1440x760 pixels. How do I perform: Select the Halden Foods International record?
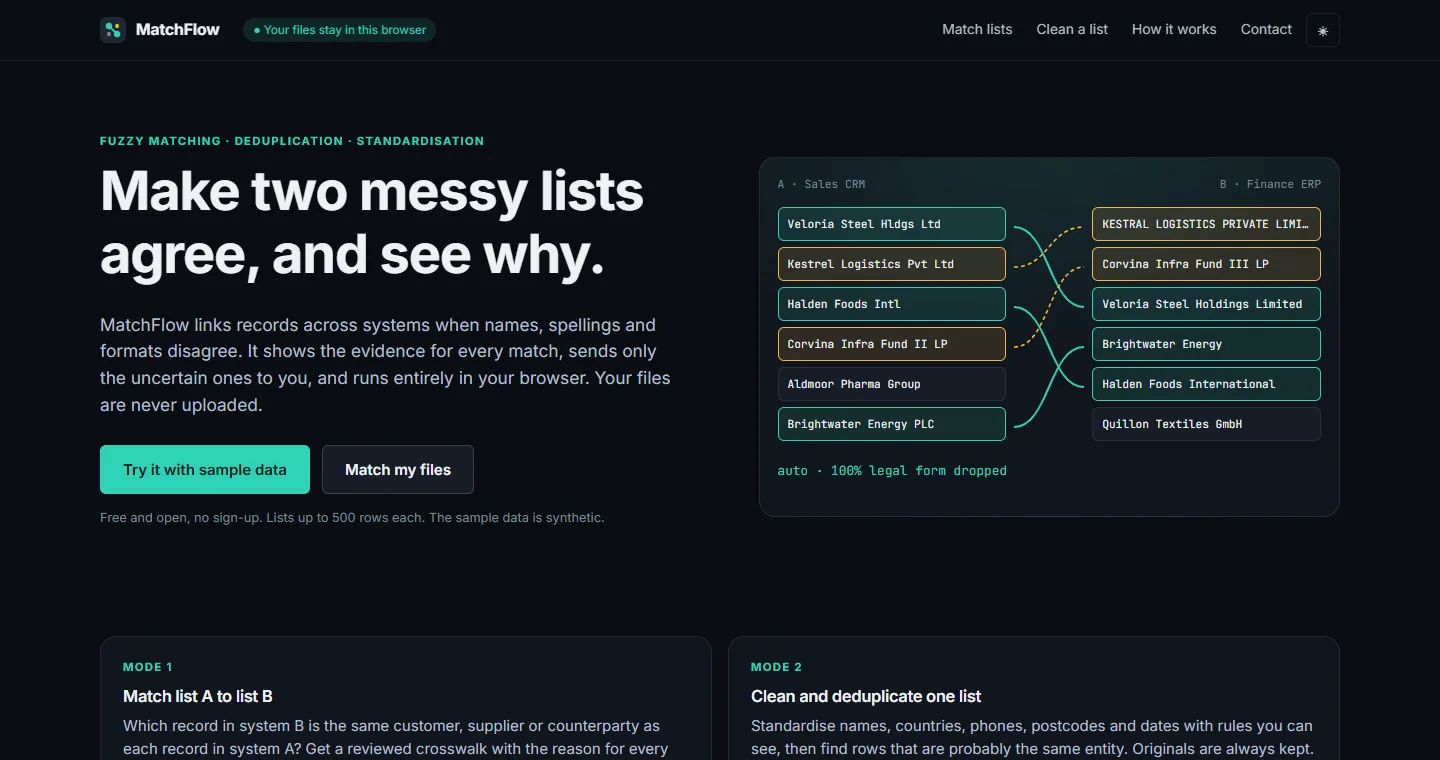pos(1206,384)
